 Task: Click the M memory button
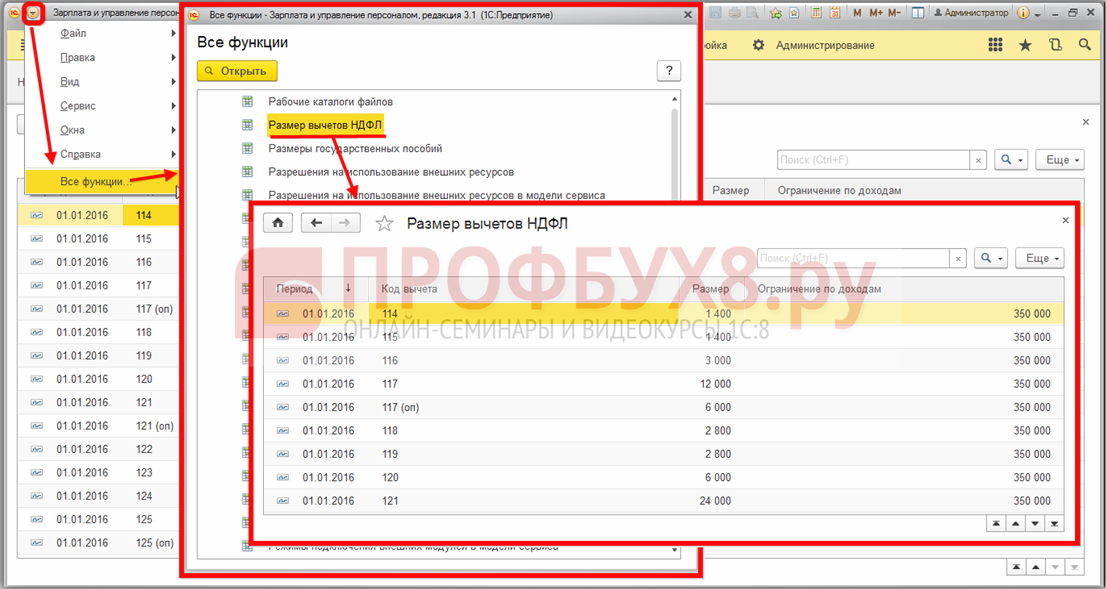pos(857,13)
